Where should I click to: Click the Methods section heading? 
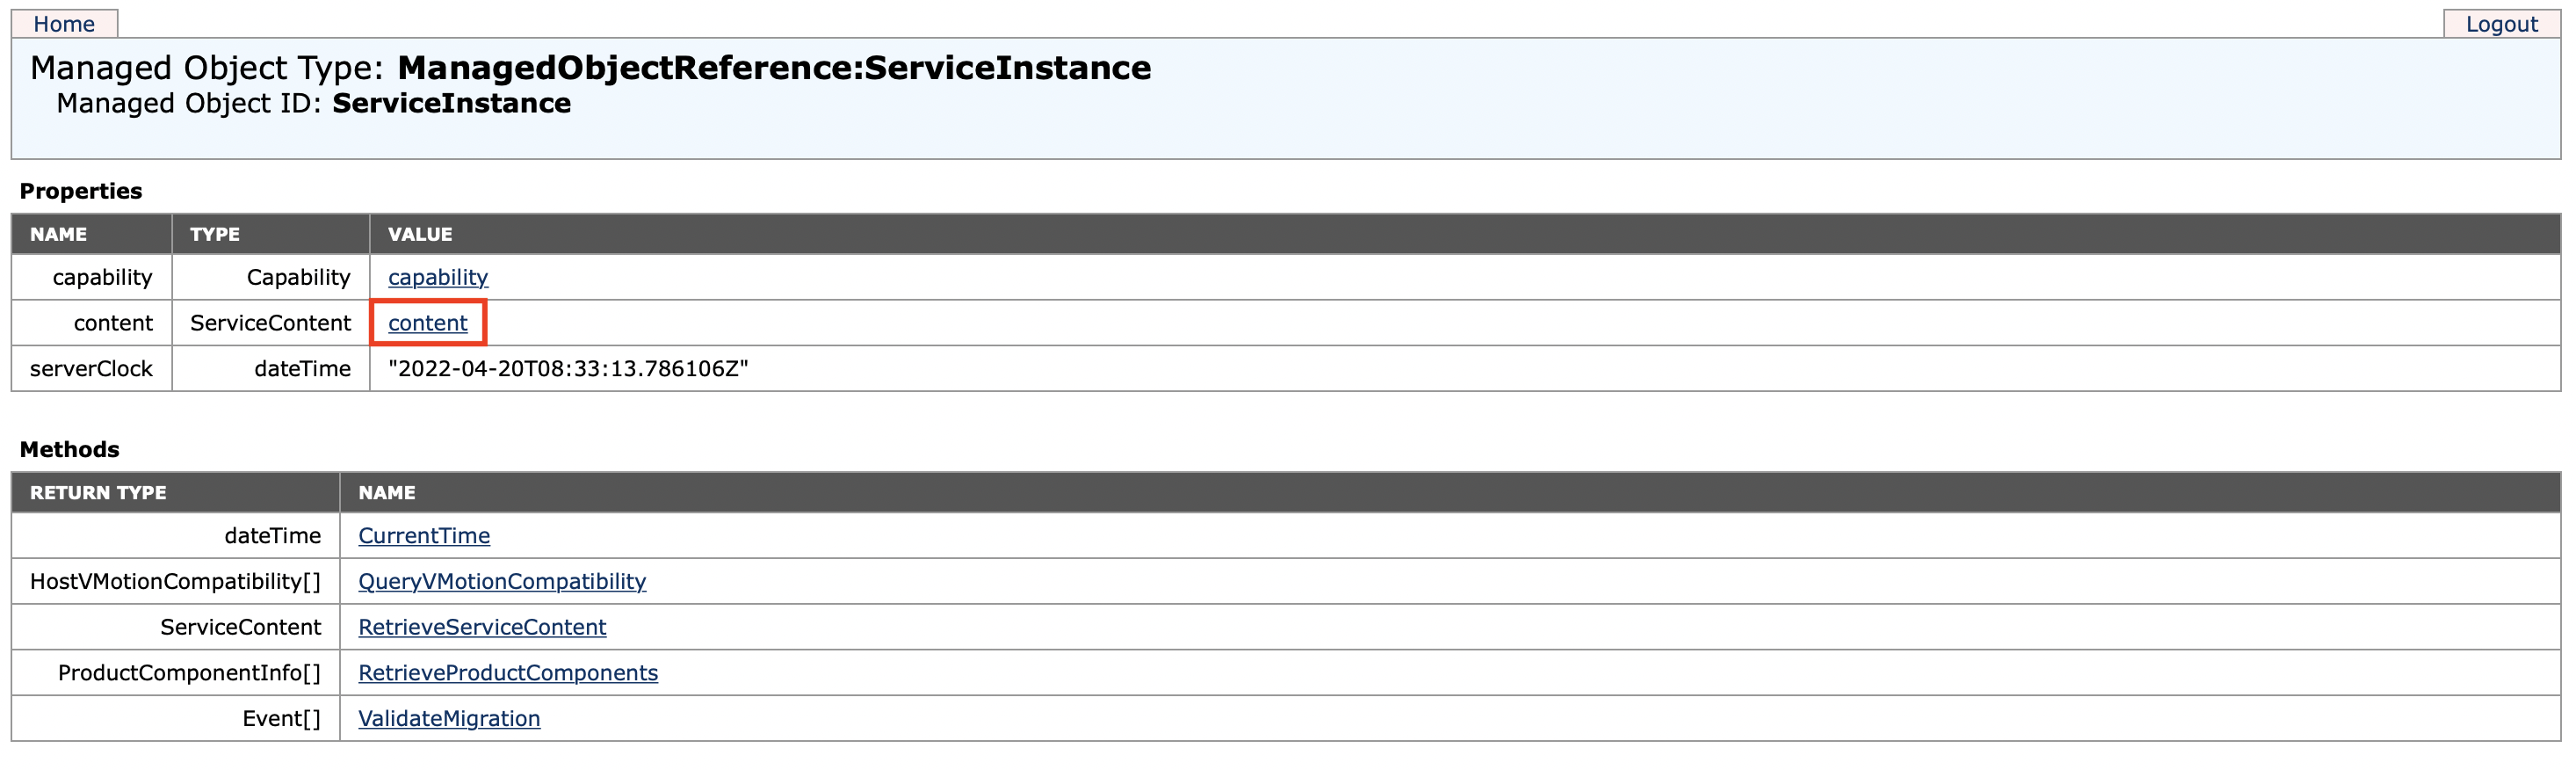coord(69,450)
